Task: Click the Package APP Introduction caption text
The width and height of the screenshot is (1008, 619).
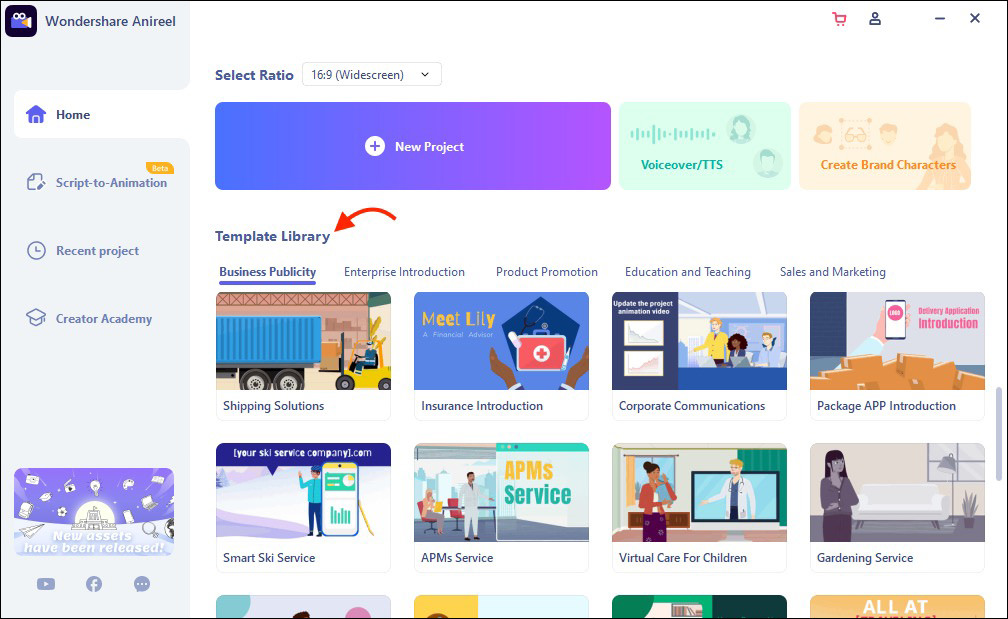Action: pos(886,406)
